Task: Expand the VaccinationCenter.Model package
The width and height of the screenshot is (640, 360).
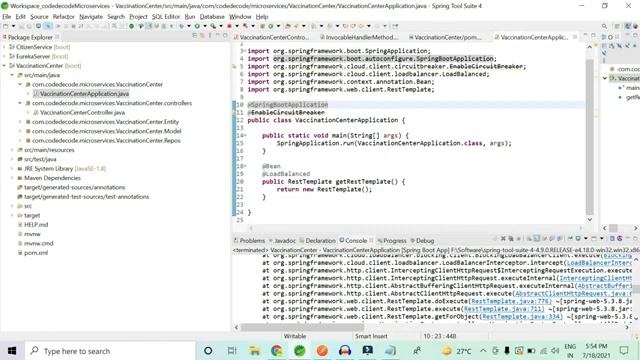Action: tap(20, 131)
